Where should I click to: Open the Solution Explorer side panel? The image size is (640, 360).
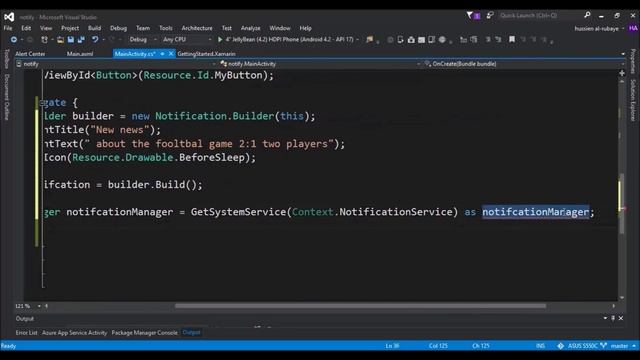coord(633,100)
